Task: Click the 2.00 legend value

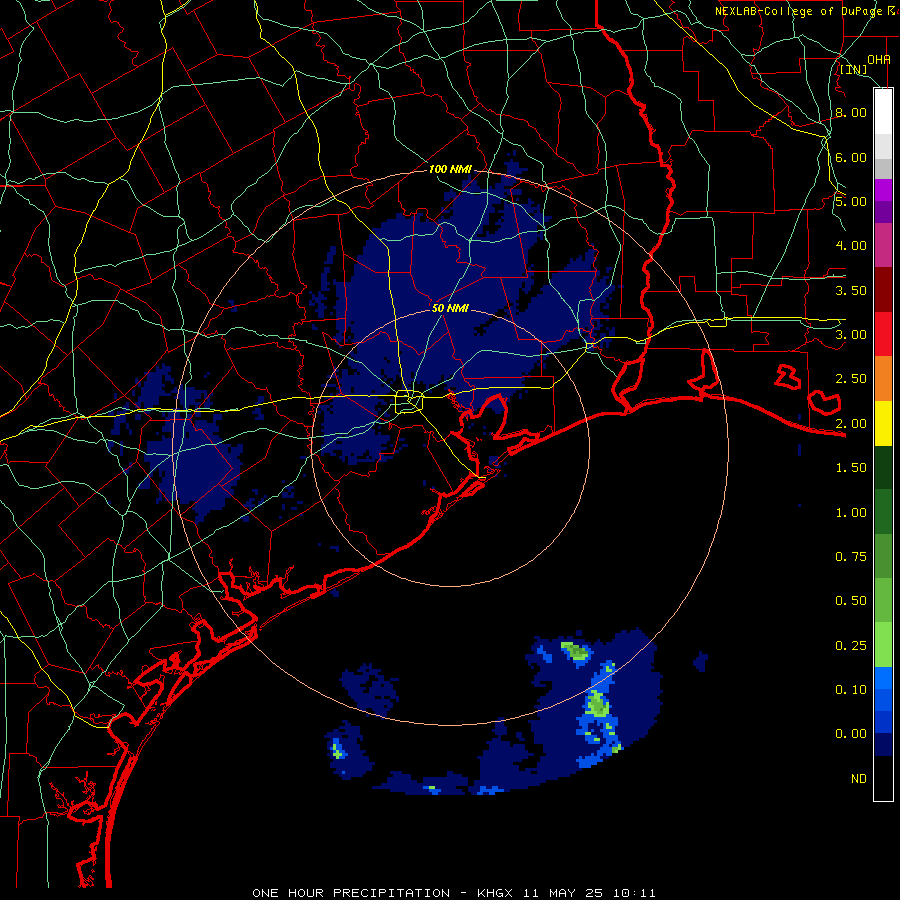Action: click(x=851, y=424)
